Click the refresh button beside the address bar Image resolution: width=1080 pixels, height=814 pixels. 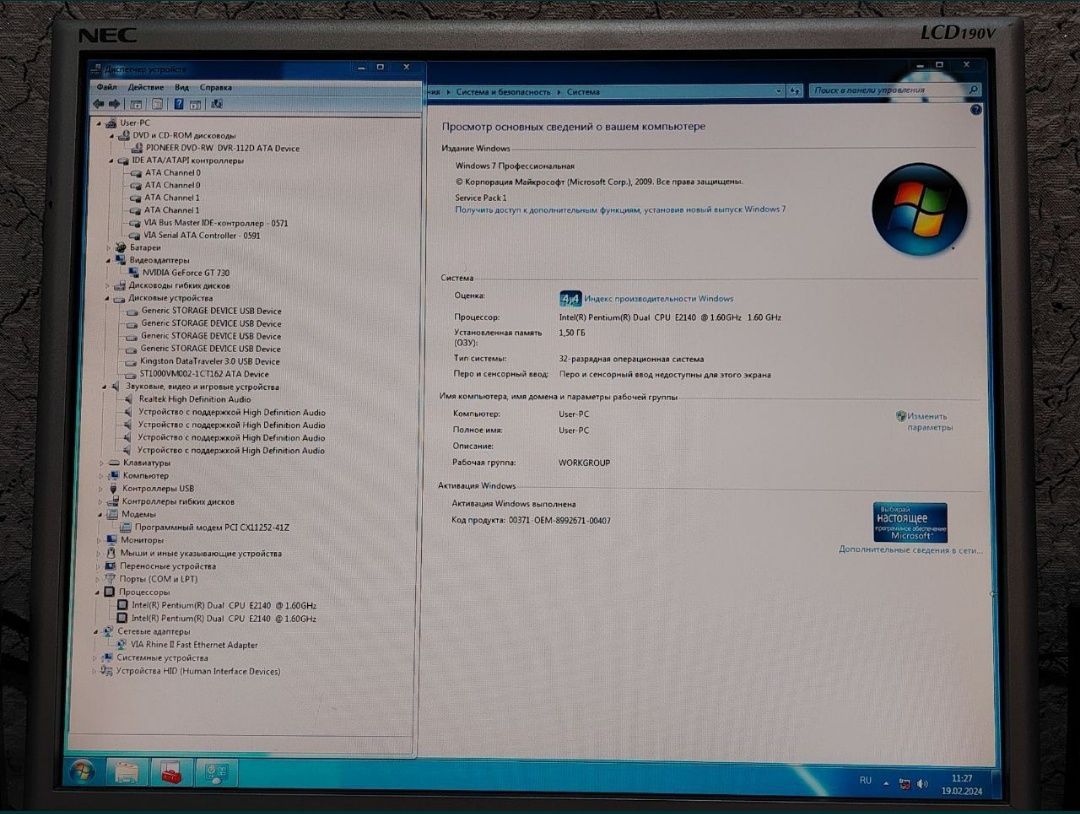[x=796, y=91]
